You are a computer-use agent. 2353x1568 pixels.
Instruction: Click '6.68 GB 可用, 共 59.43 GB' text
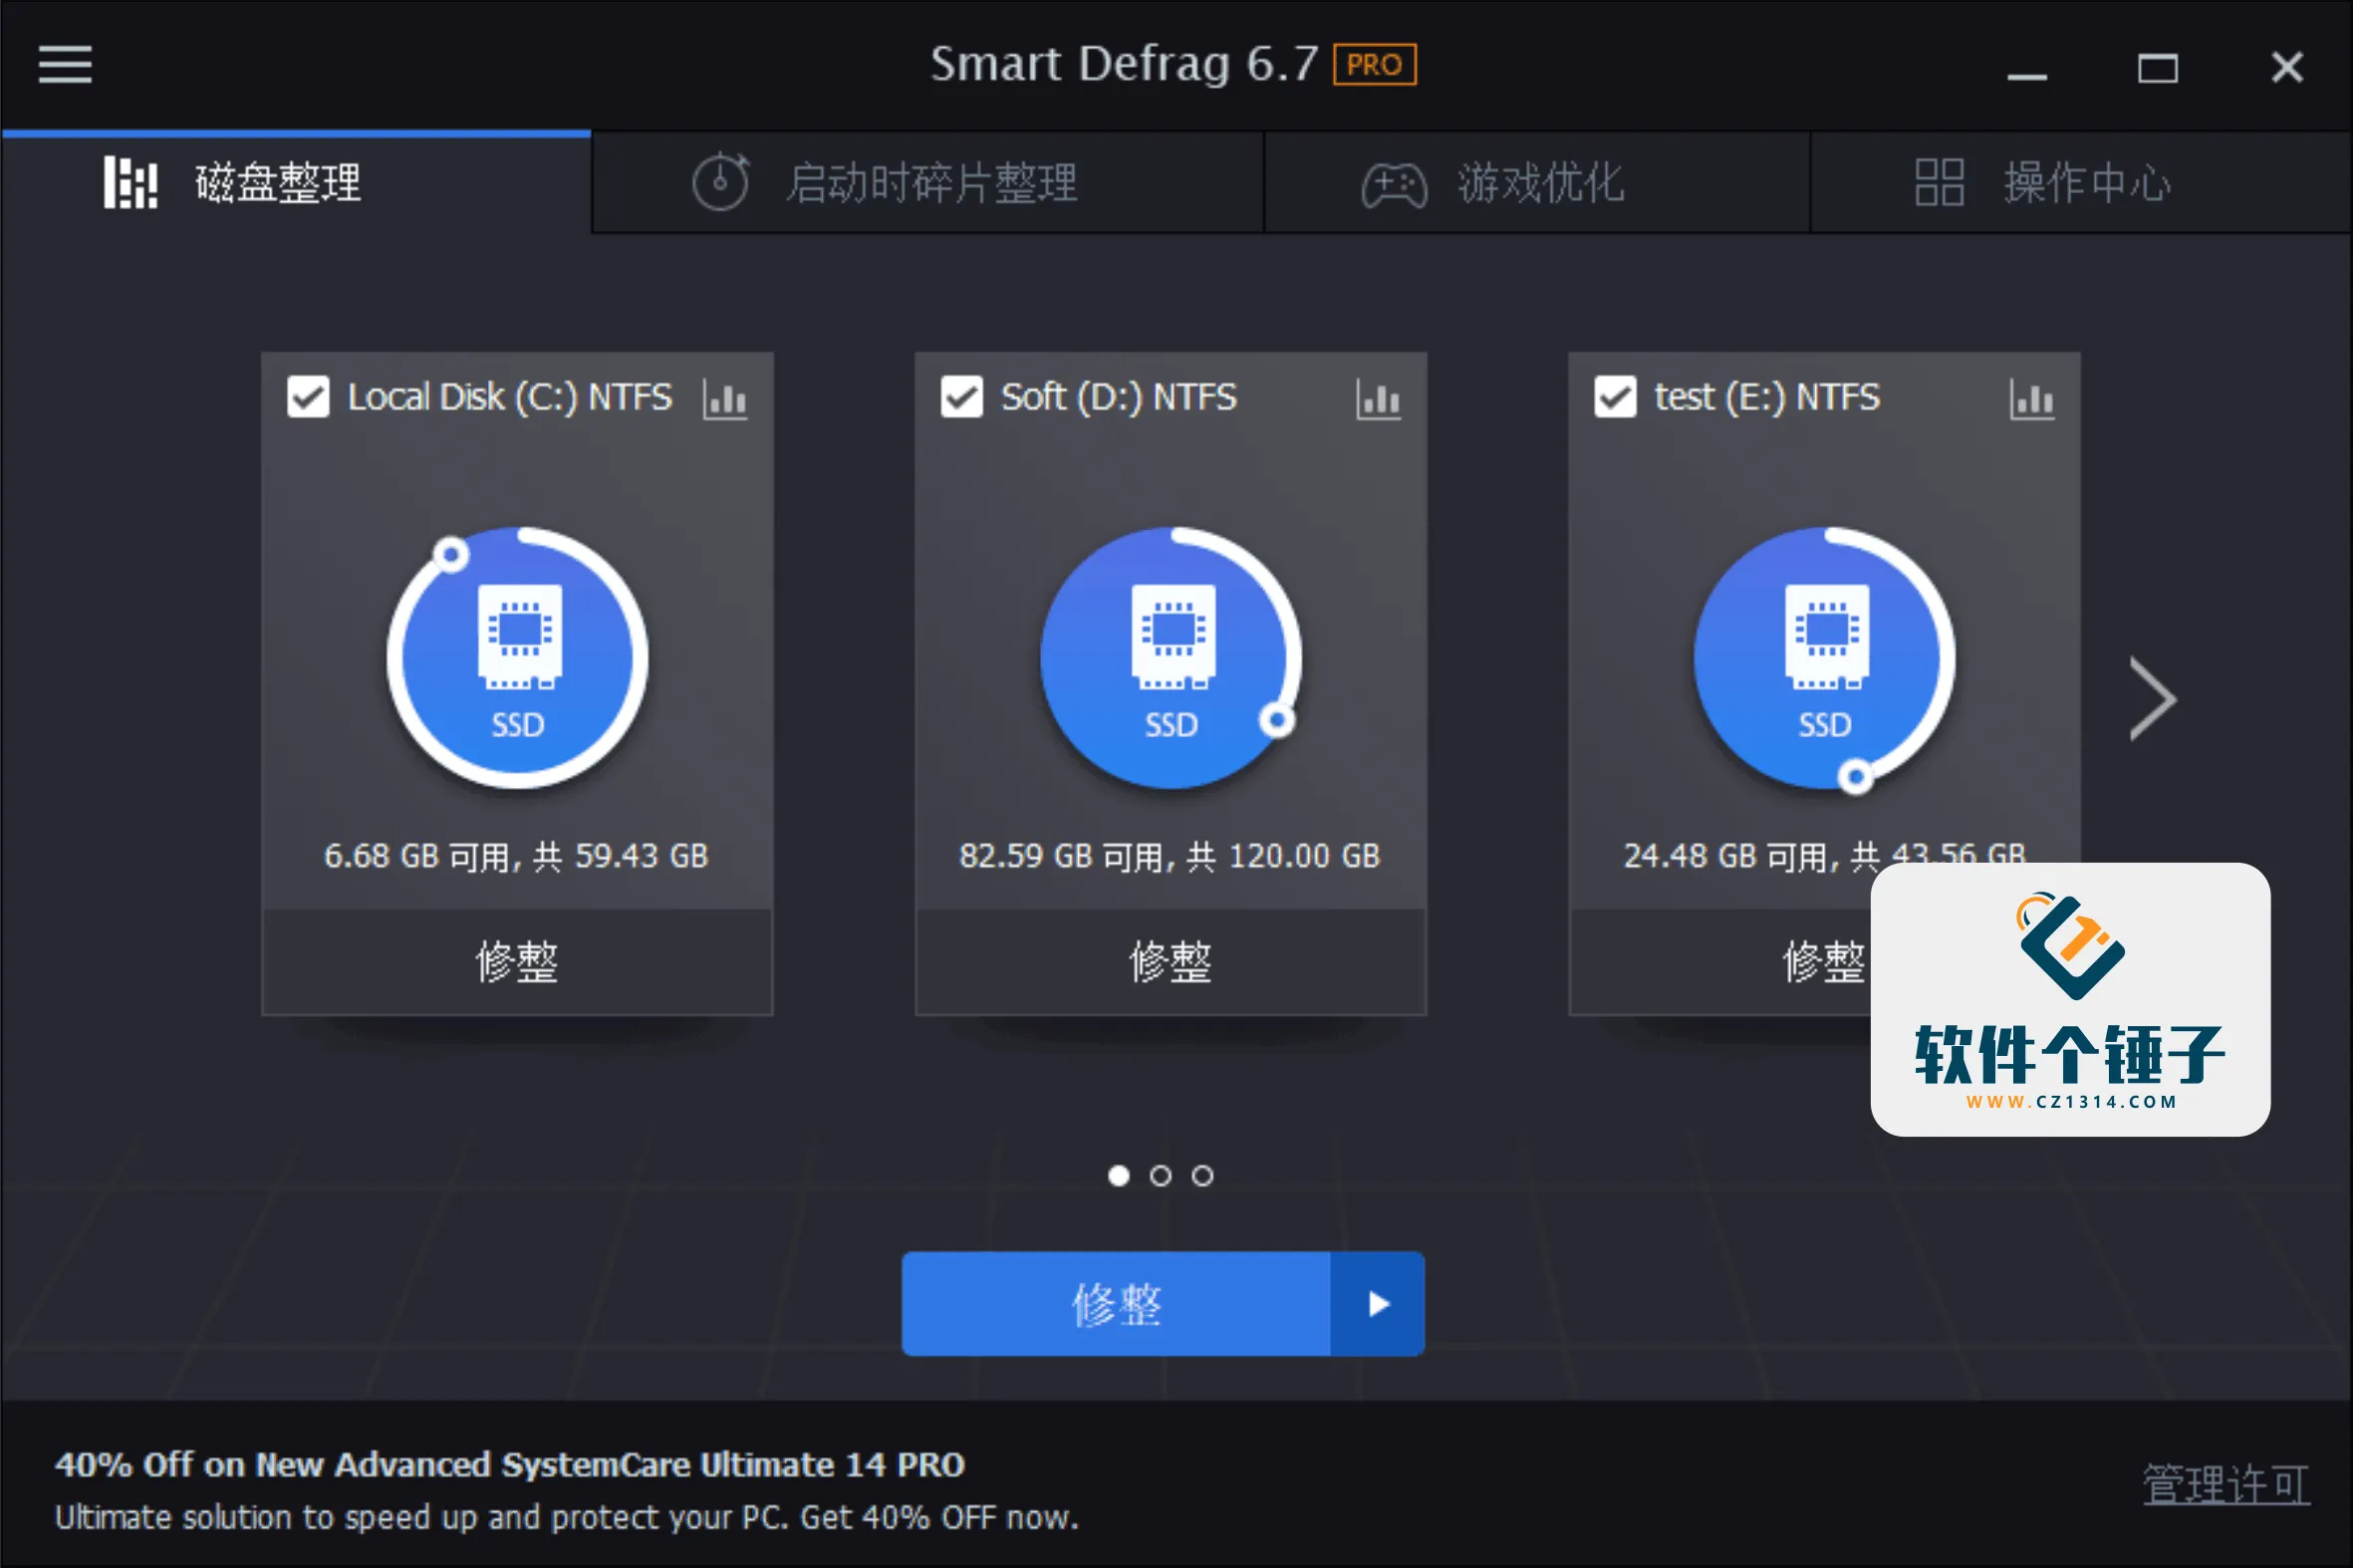(516, 856)
